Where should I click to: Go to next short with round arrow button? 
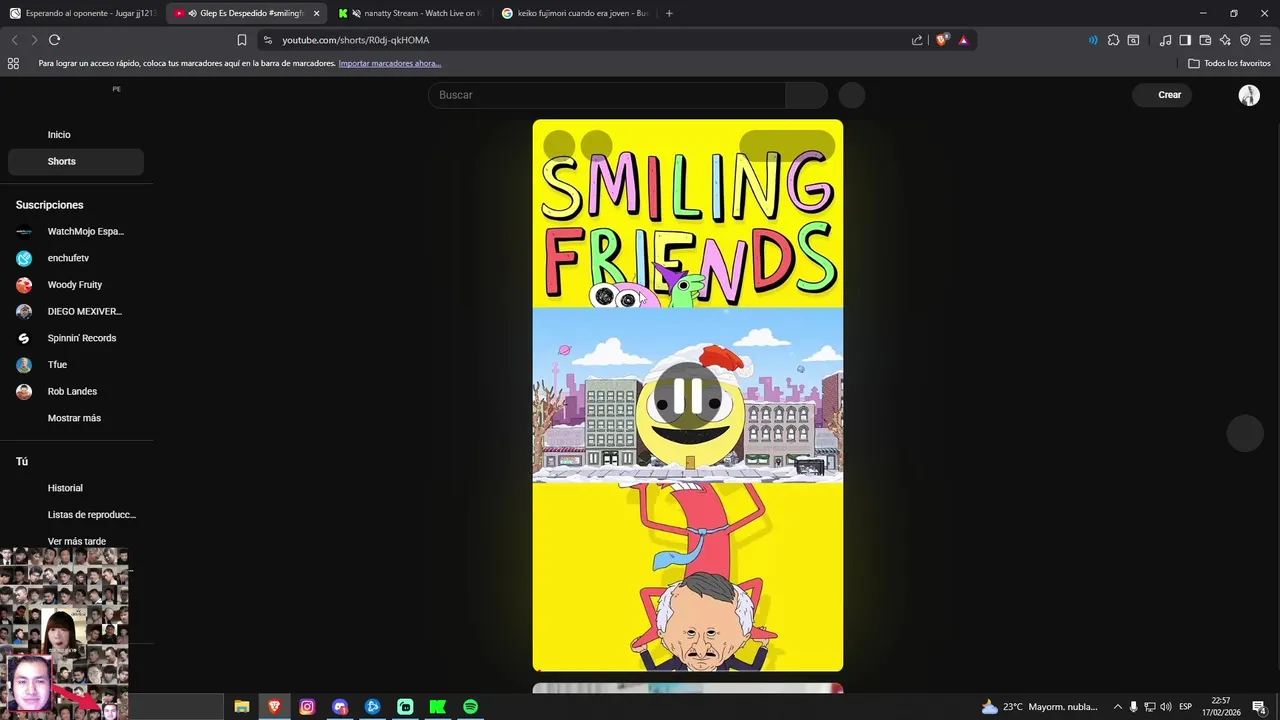[x=1245, y=433]
